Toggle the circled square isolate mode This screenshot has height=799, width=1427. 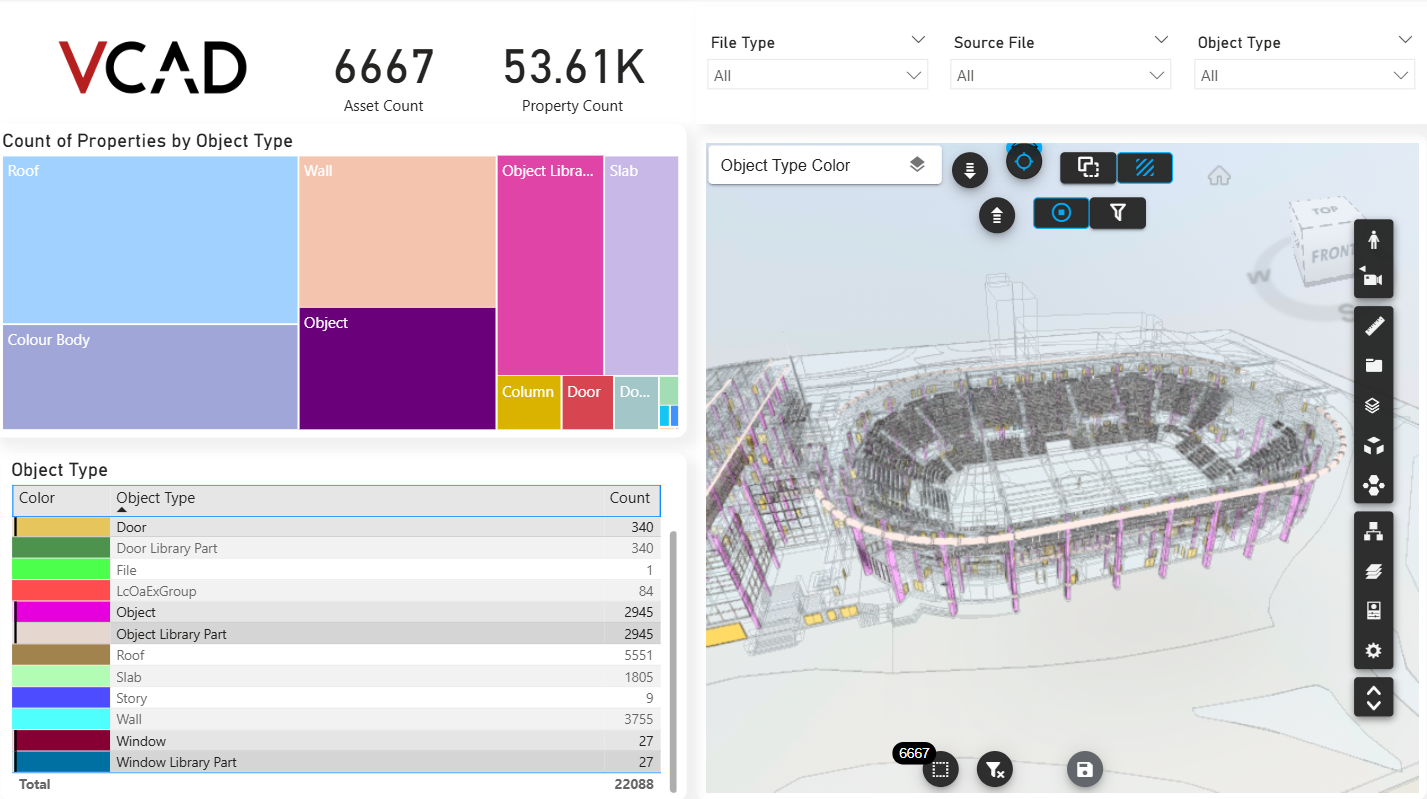pyautogui.click(x=1062, y=213)
